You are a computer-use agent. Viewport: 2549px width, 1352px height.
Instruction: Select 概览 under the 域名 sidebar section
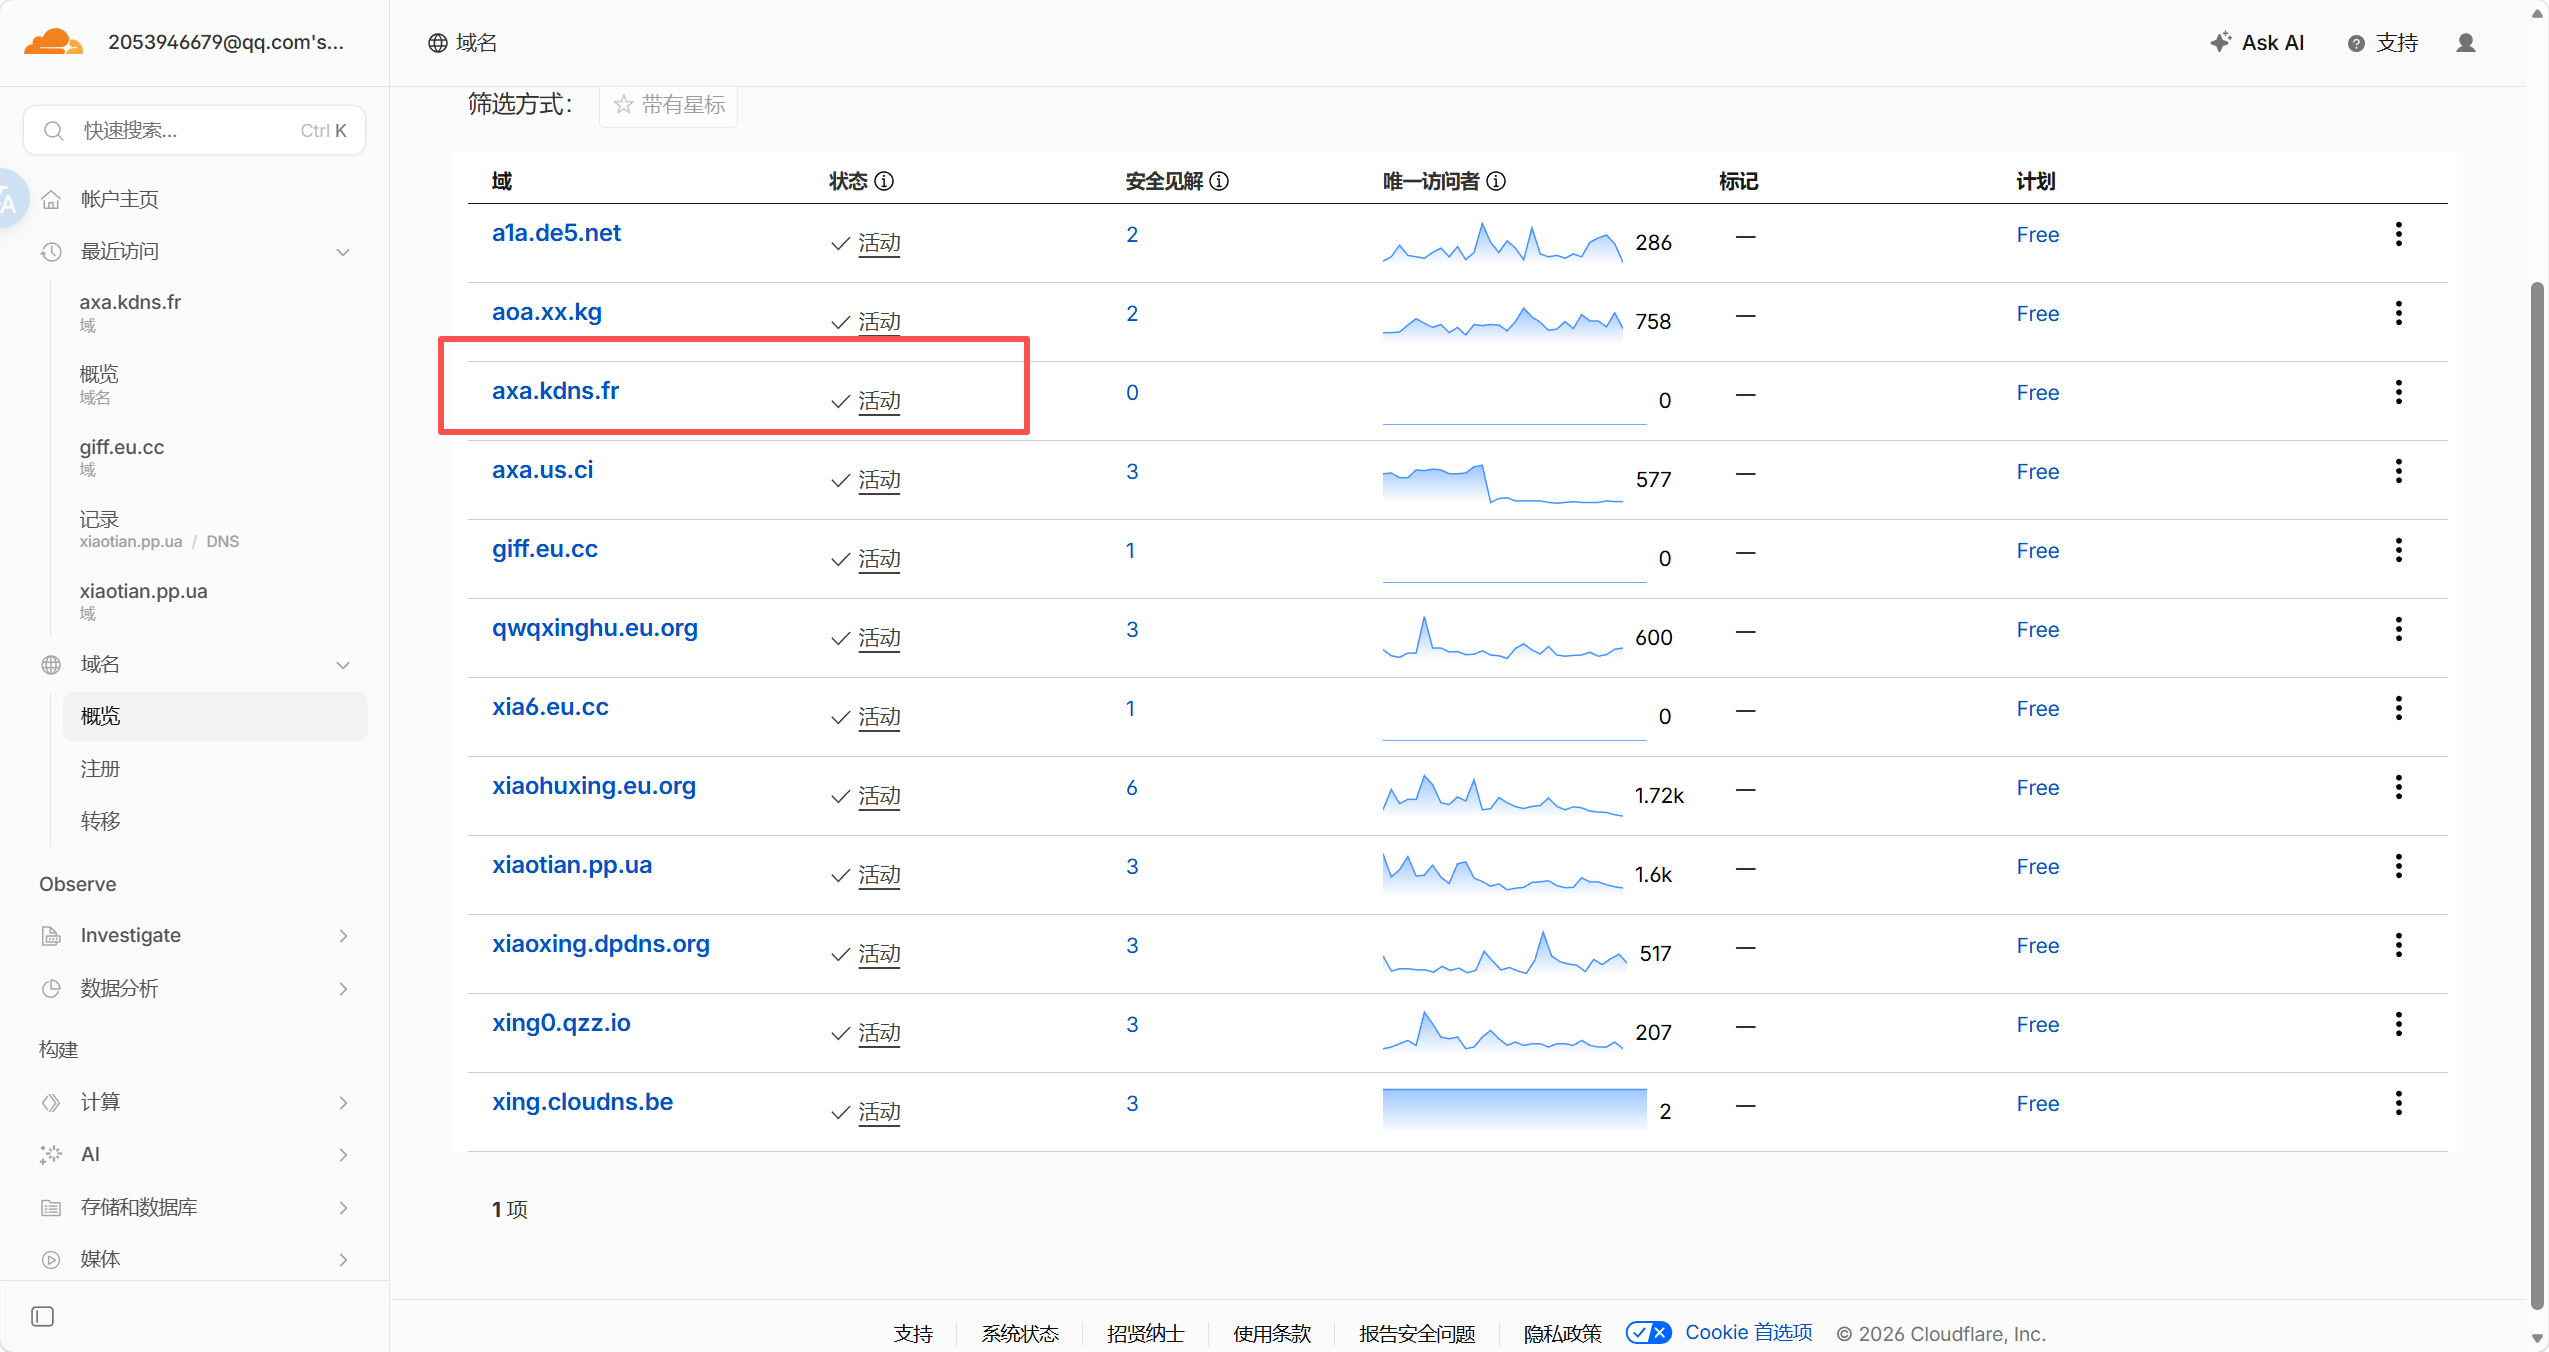coord(215,716)
